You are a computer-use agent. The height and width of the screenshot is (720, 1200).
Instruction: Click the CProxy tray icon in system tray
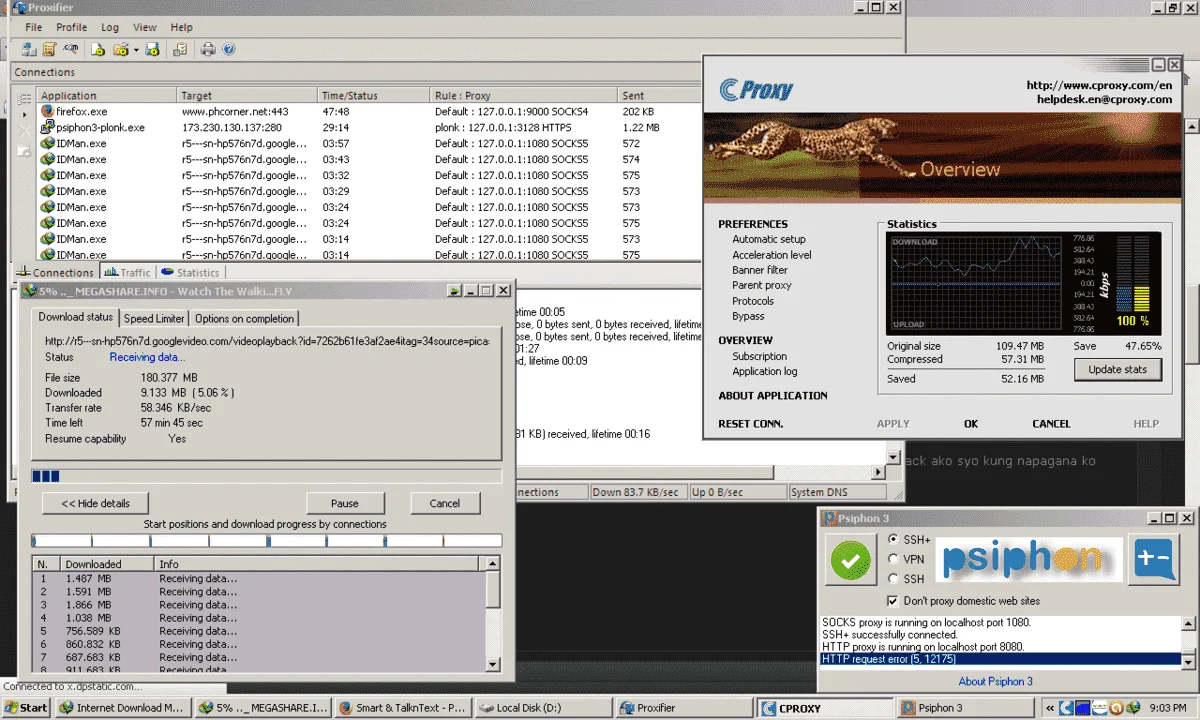[1066, 707]
